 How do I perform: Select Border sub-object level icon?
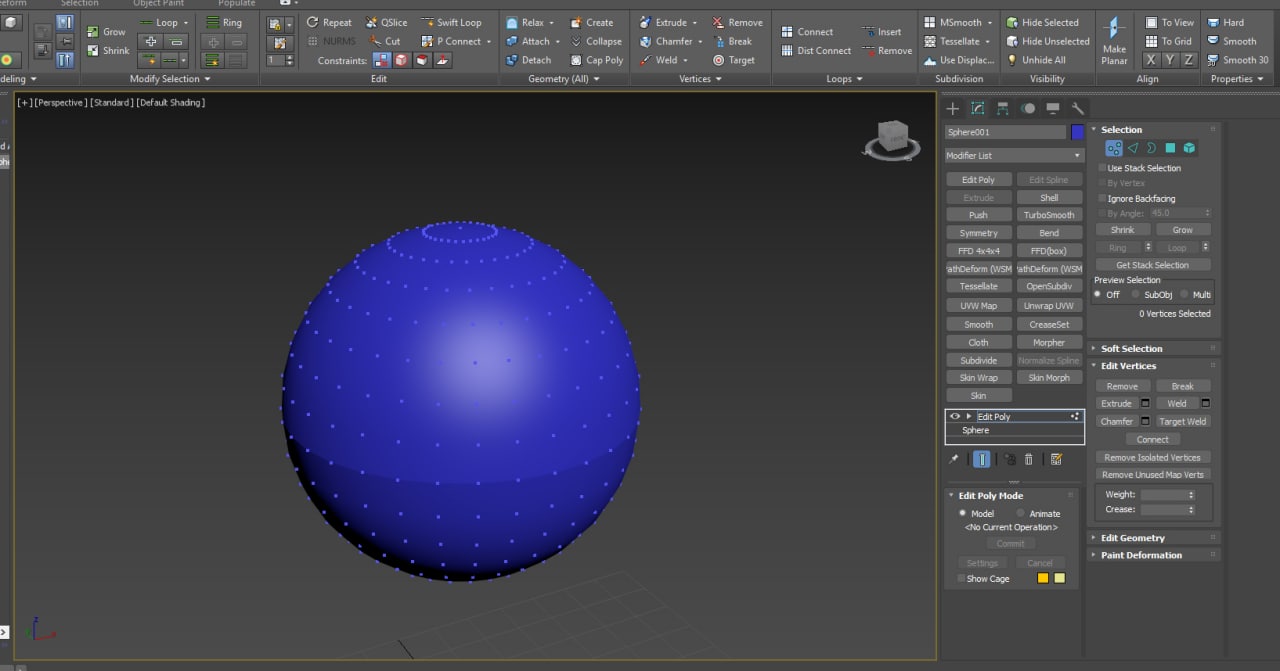pos(1151,148)
